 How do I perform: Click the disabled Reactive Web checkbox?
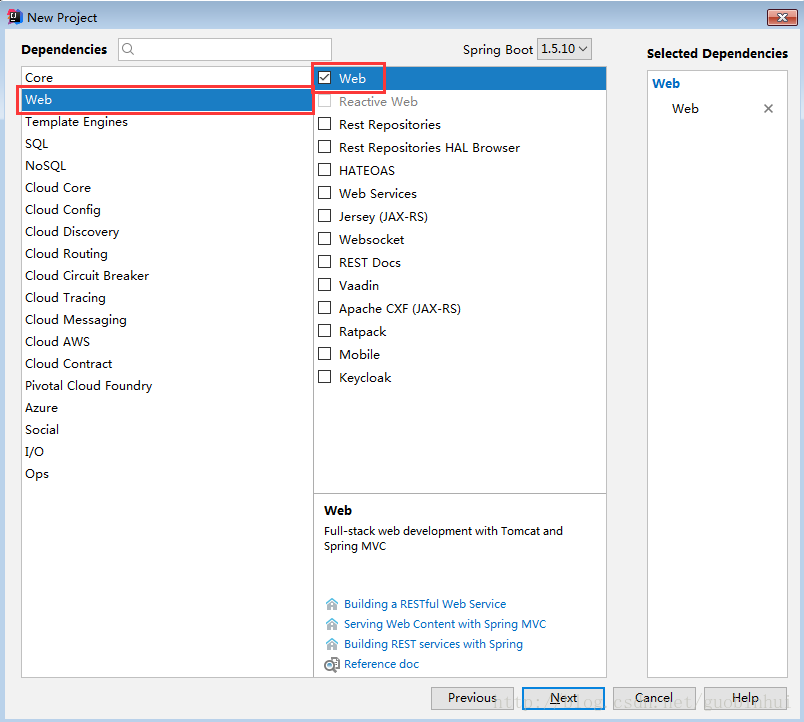click(325, 101)
